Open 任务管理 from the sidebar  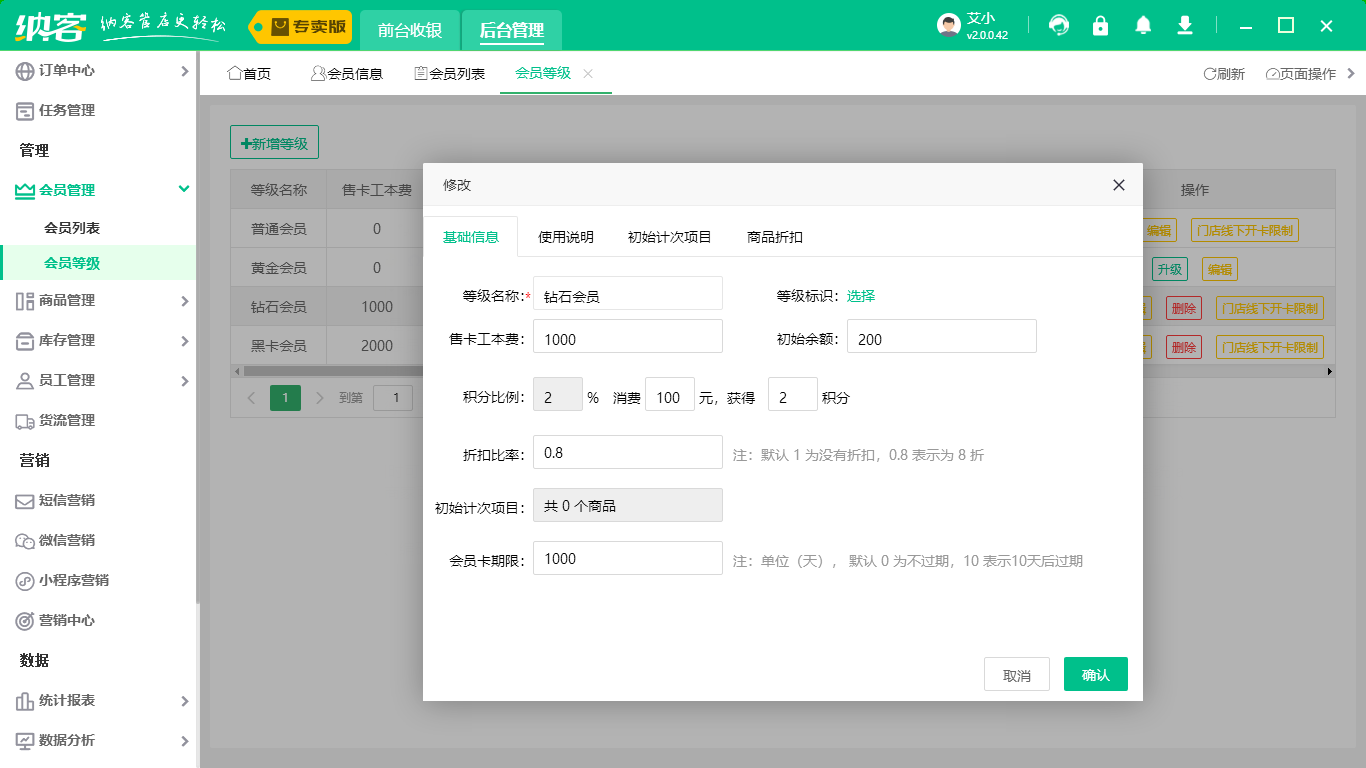[70, 110]
